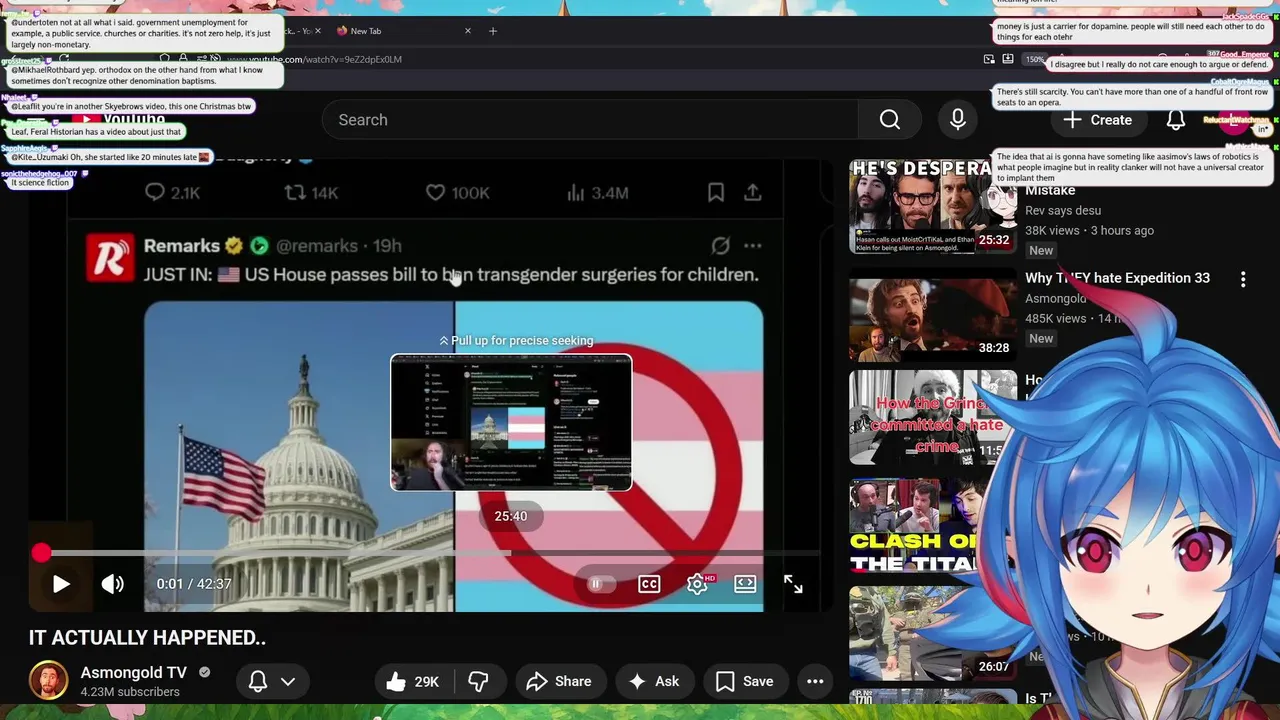Image resolution: width=1280 pixels, height=720 pixels.
Task: Focus the YouTube Search input field
Action: [x=590, y=120]
